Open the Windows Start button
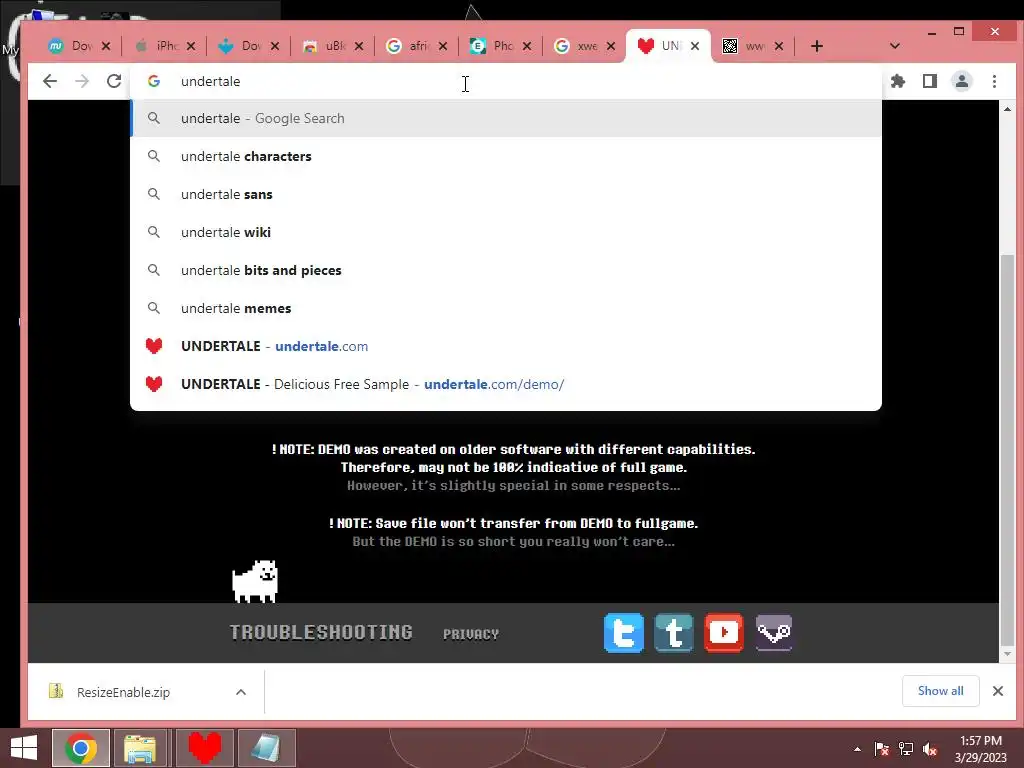Image resolution: width=1024 pixels, height=768 pixels. coord(24,748)
